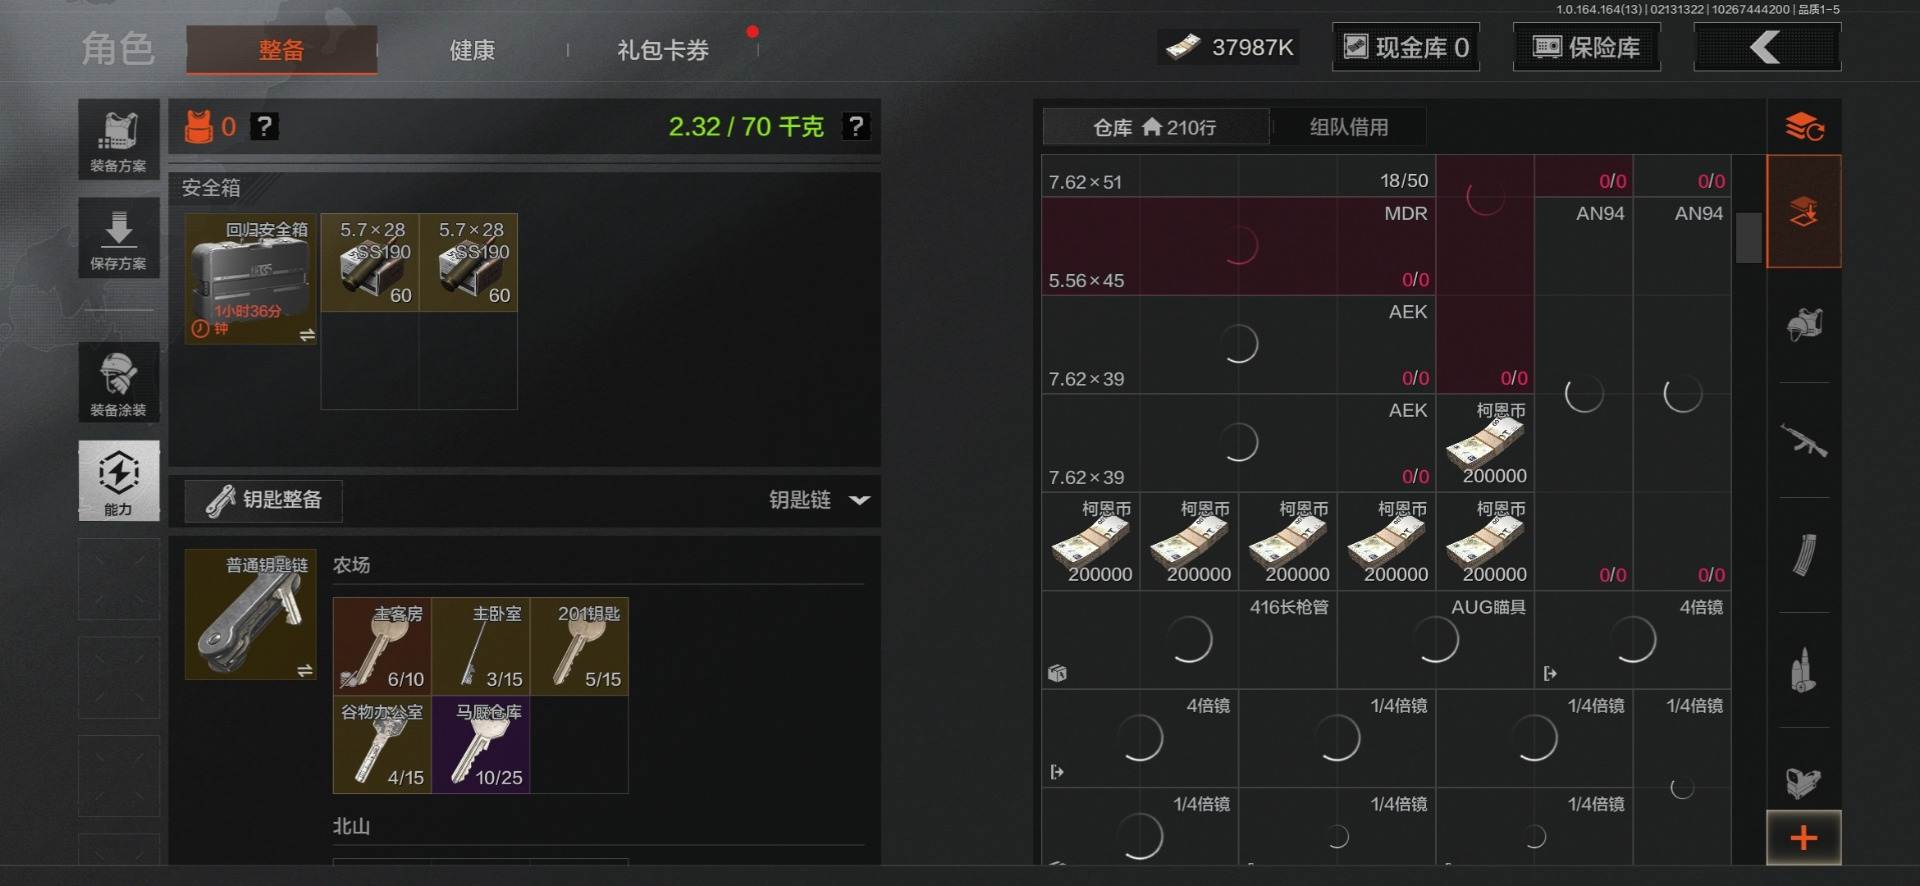Click the 保存方案 save loadout icon

119,238
